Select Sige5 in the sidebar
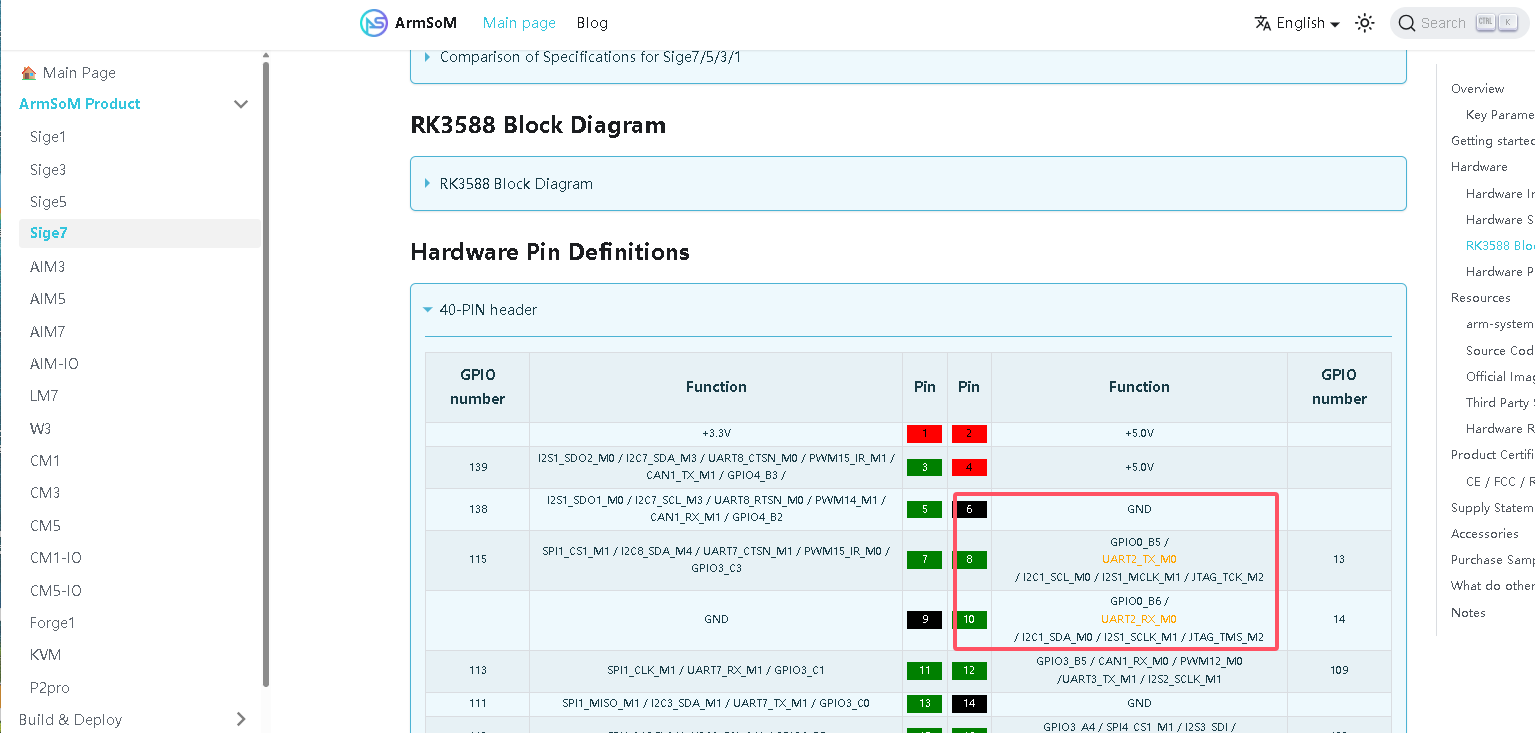Image resolution: width=1535 pixels, height=733 pixels. coord(48,202)
